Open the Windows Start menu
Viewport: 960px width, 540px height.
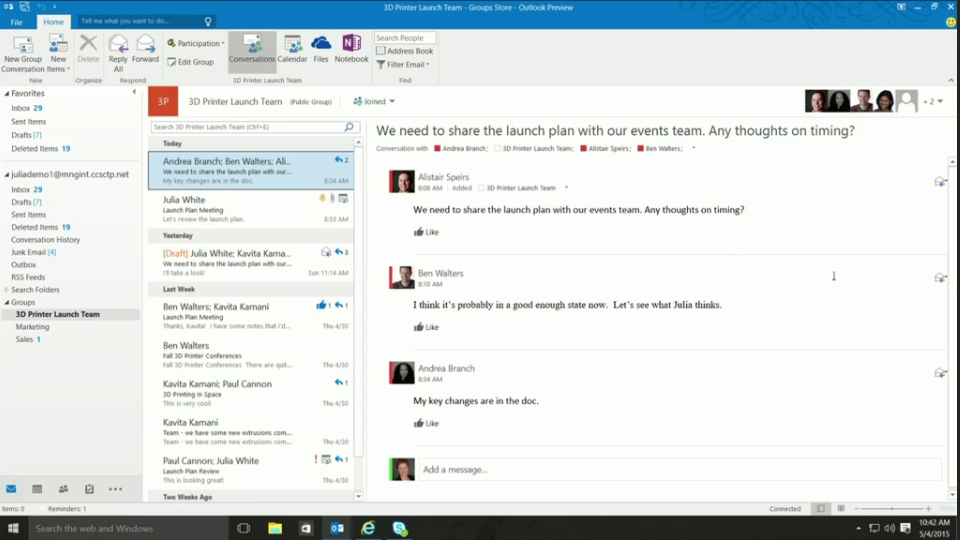coord(13,528)
